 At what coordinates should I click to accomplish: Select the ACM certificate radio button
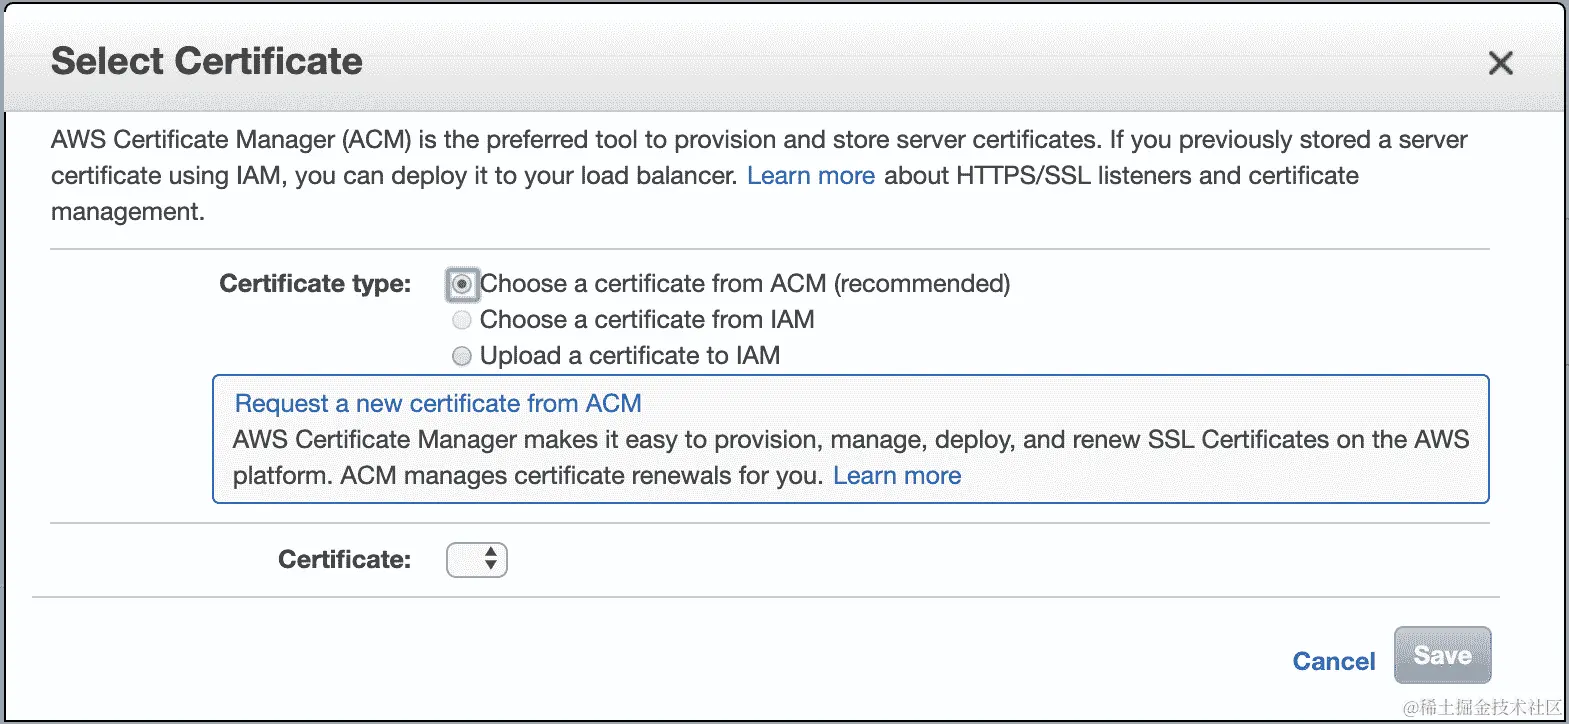[x=461, y=285]
